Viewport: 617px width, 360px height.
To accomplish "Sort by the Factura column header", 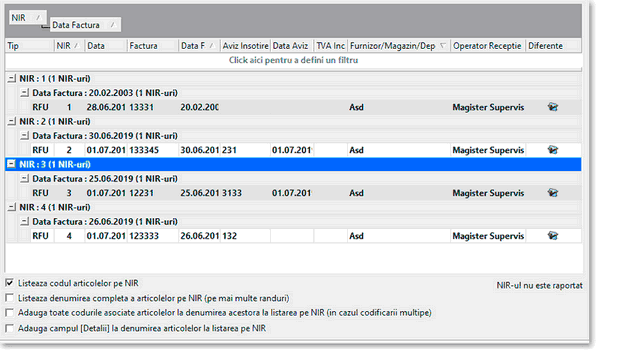I will 153,46.
